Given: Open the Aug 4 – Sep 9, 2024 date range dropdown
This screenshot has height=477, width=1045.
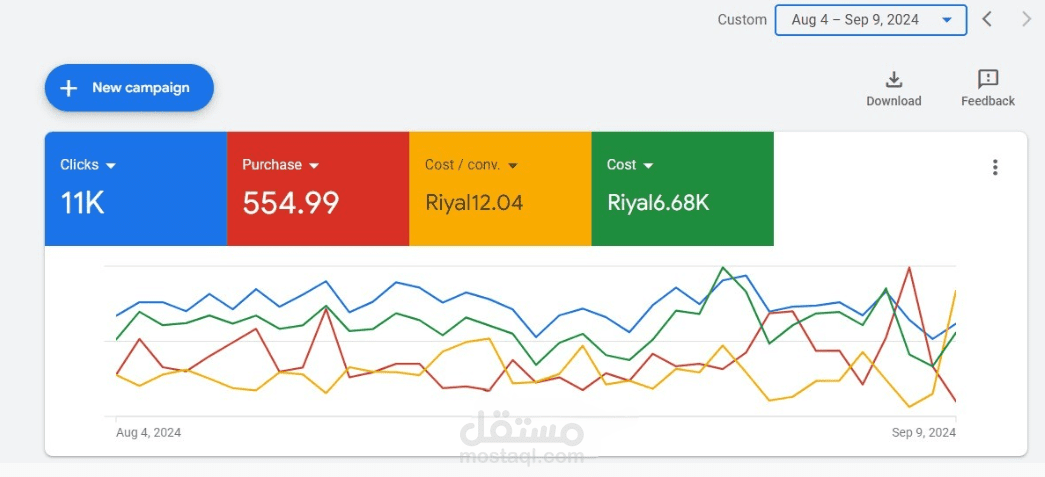Looking at the screenshot, I should tap(870, 20).
